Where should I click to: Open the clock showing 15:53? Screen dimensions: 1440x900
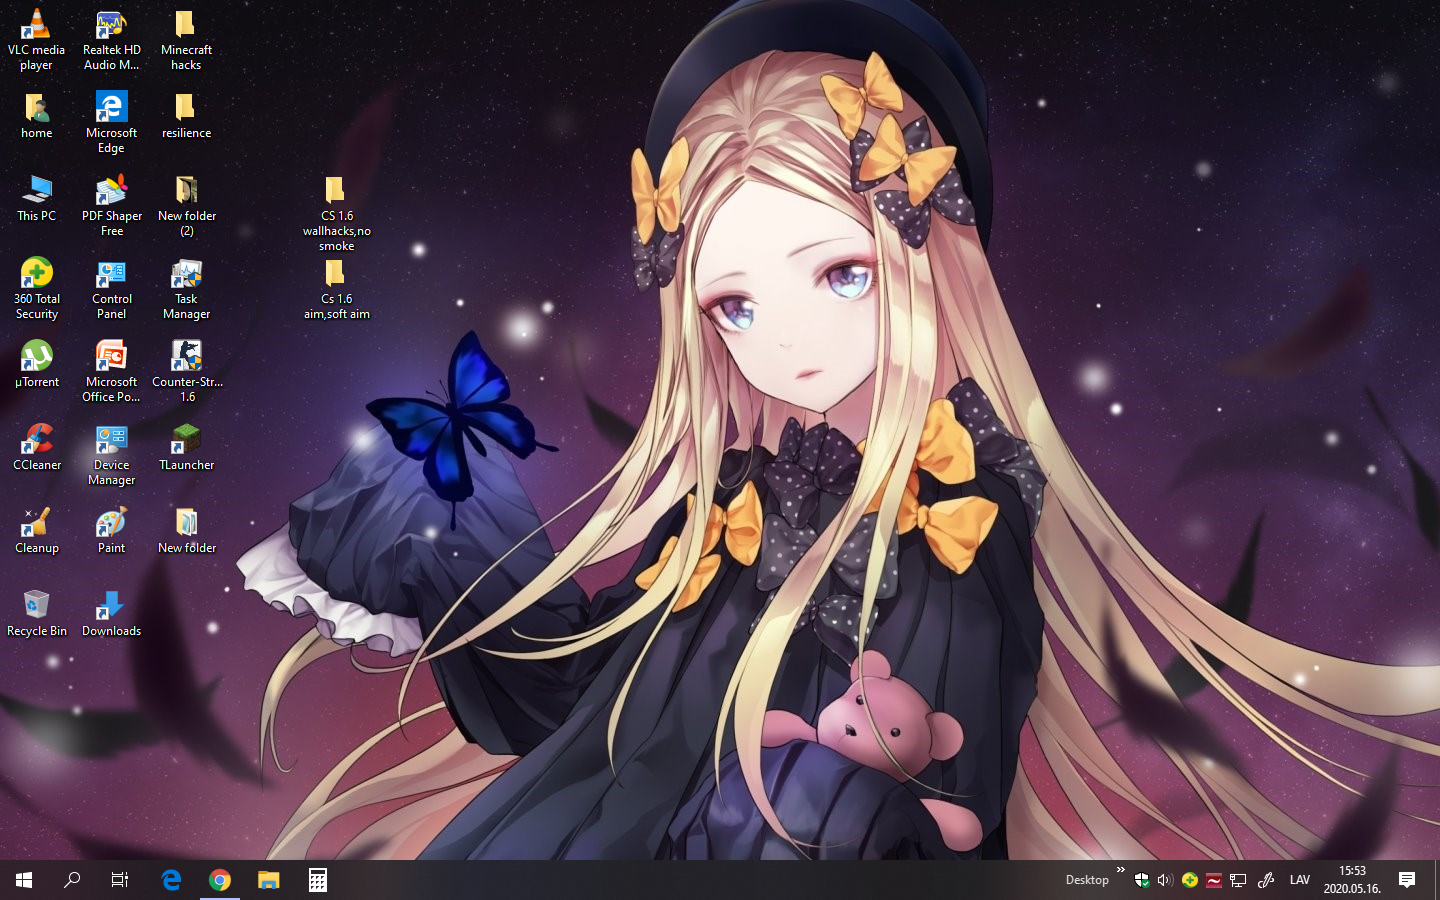[x=1352, y=880]
